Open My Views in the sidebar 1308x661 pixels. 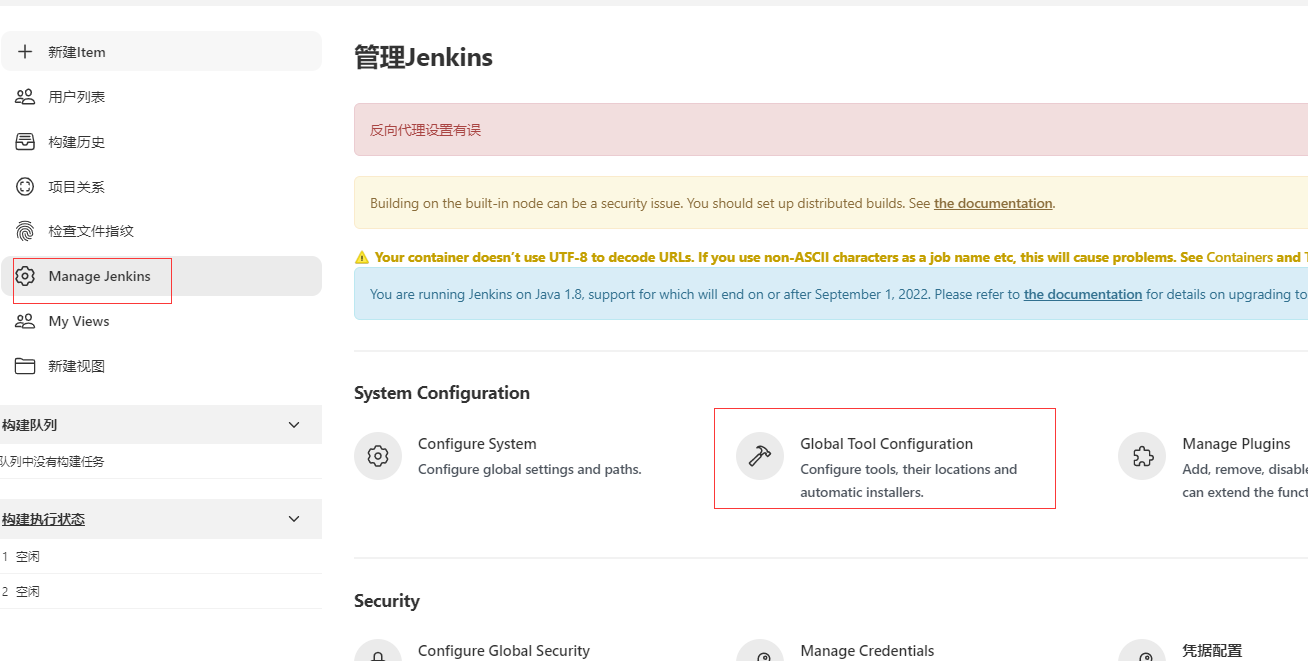click(79, 321)
